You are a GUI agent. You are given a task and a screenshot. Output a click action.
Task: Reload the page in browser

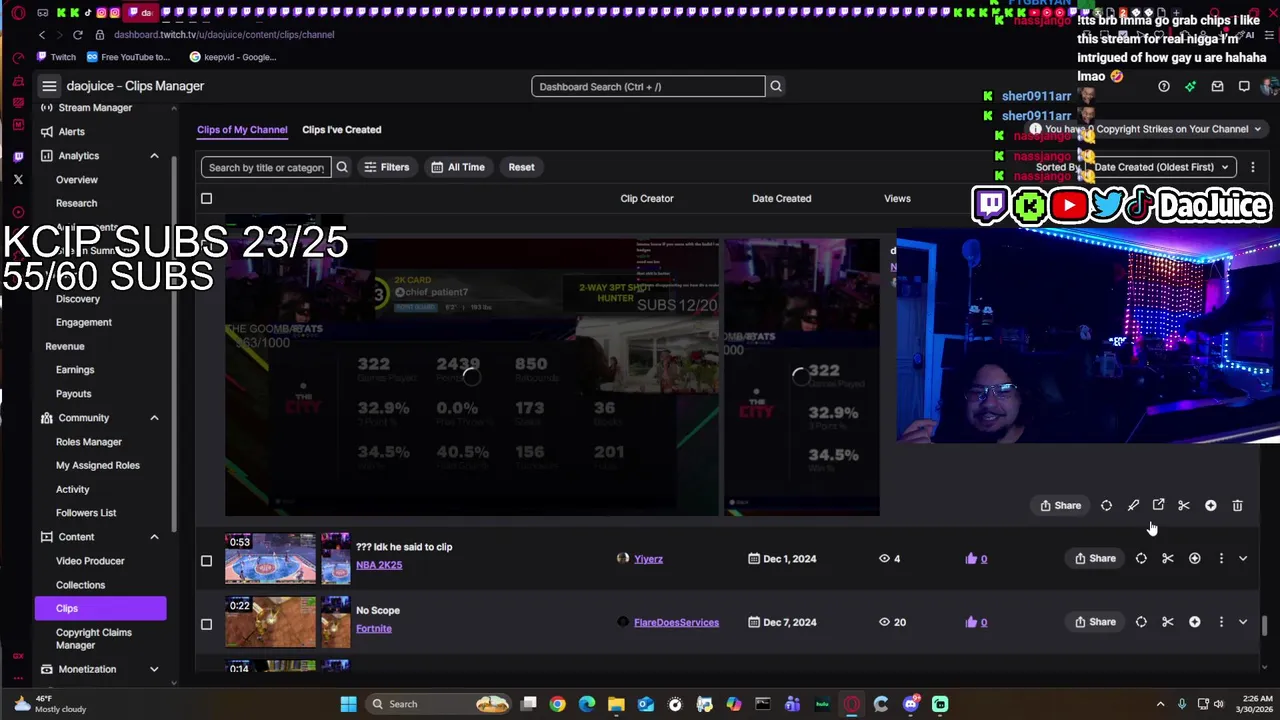pyautogui.click(x=80, y=35)
